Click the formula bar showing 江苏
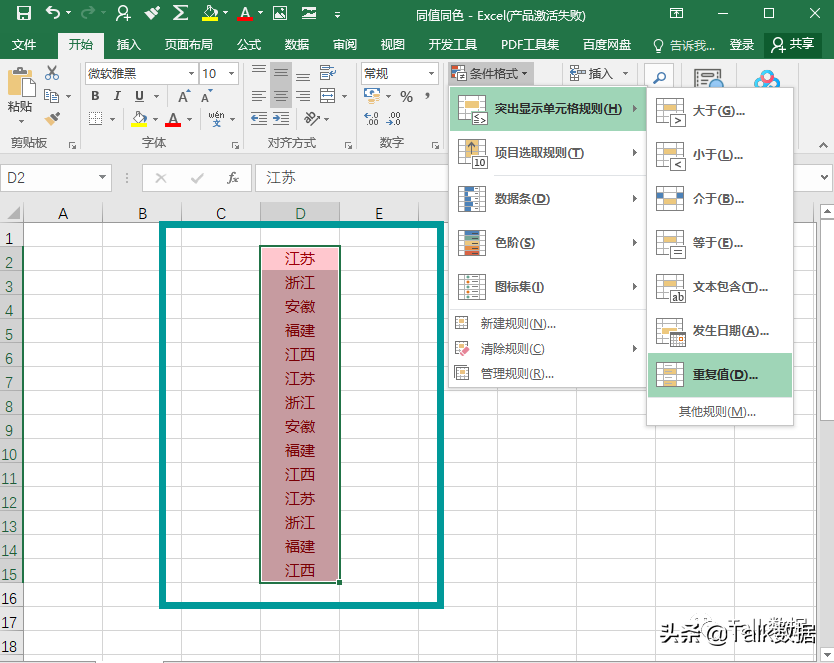 (x=352, y=178)
